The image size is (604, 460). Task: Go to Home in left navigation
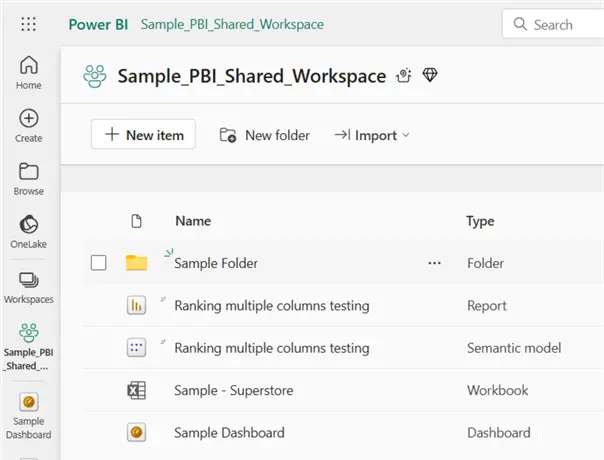click(29, 73)
